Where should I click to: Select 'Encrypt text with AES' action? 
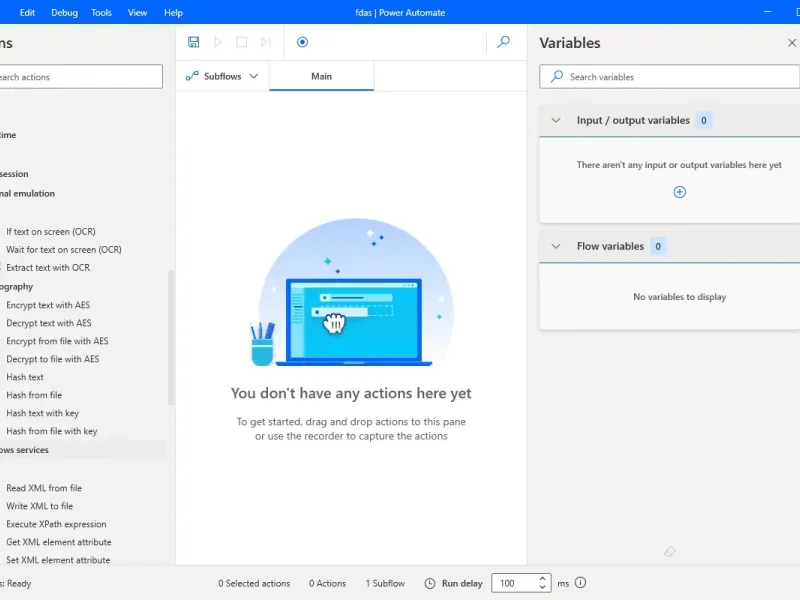click(48, 305)
